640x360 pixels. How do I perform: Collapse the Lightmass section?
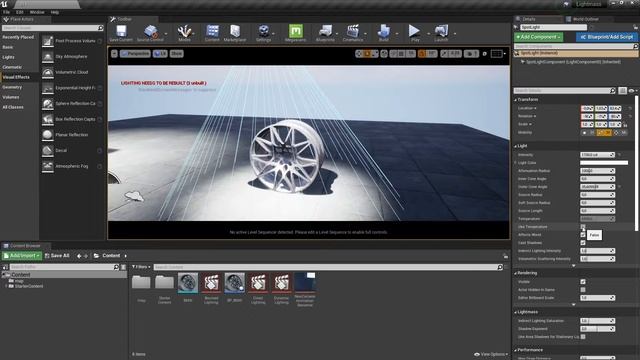pyautogui.click(x=516, y=312)
